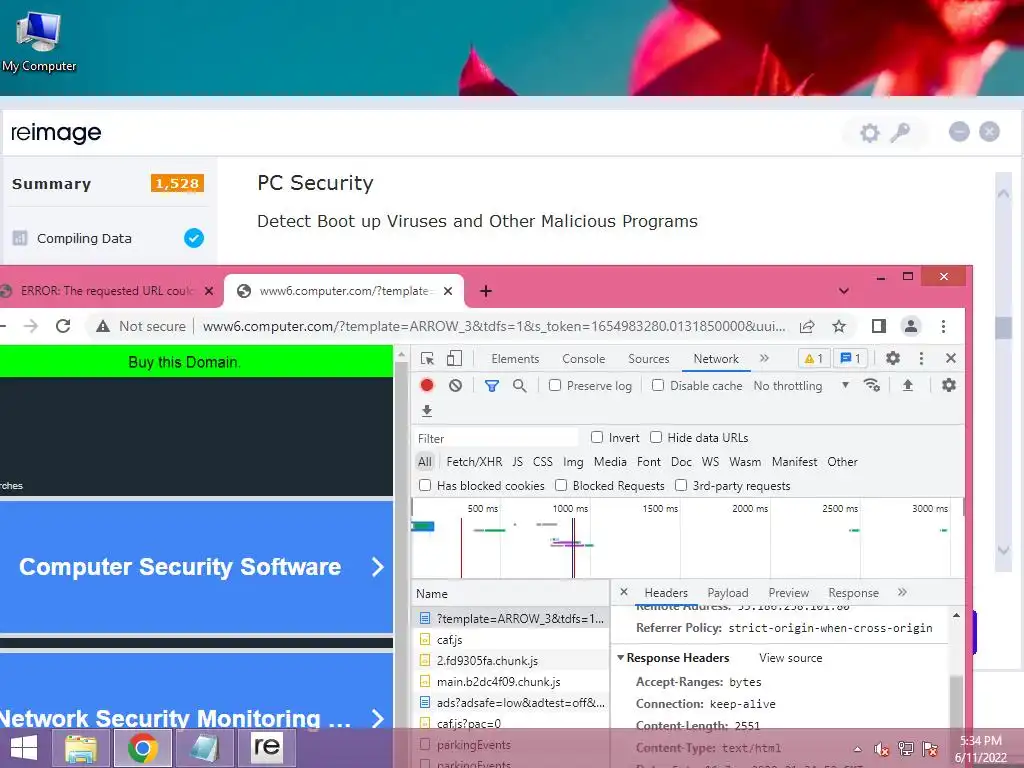Open File Explorer from taskbar
Image resolution: width=1024 pixels, height=768 pixels.
[81, 748]
